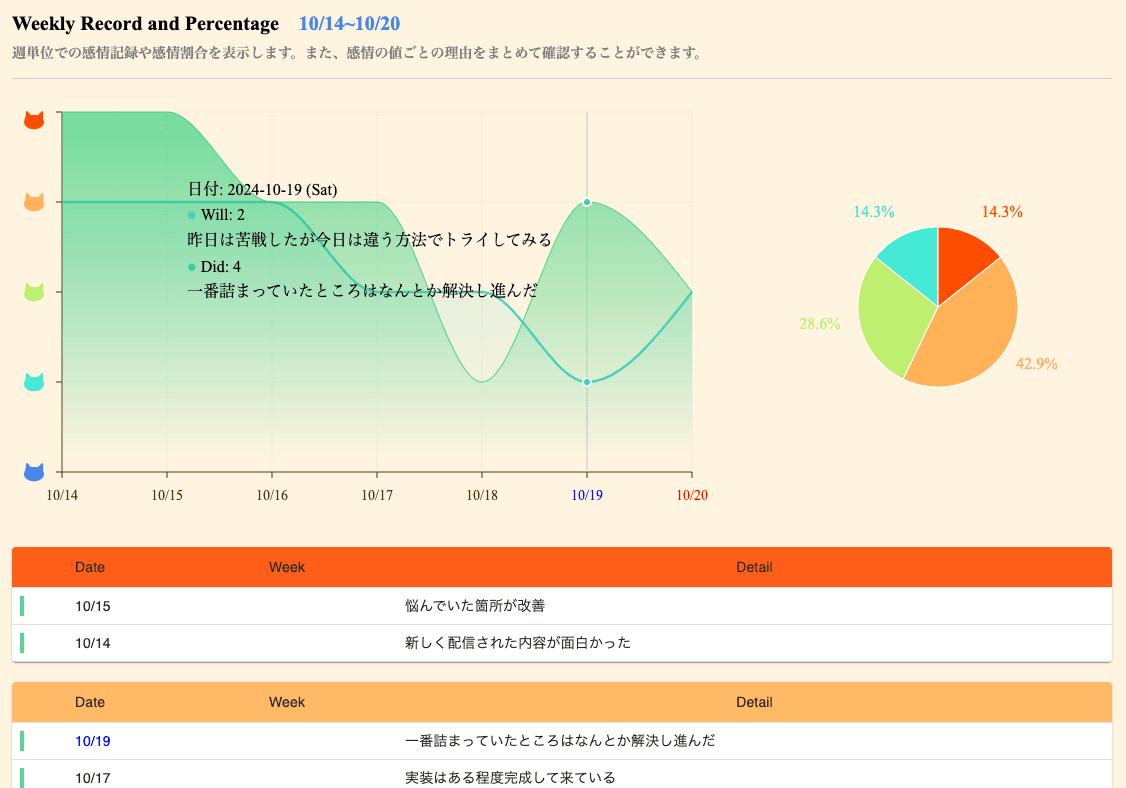
Task: Open the blue 10/19 date in the table
Action: pos(93,741)
